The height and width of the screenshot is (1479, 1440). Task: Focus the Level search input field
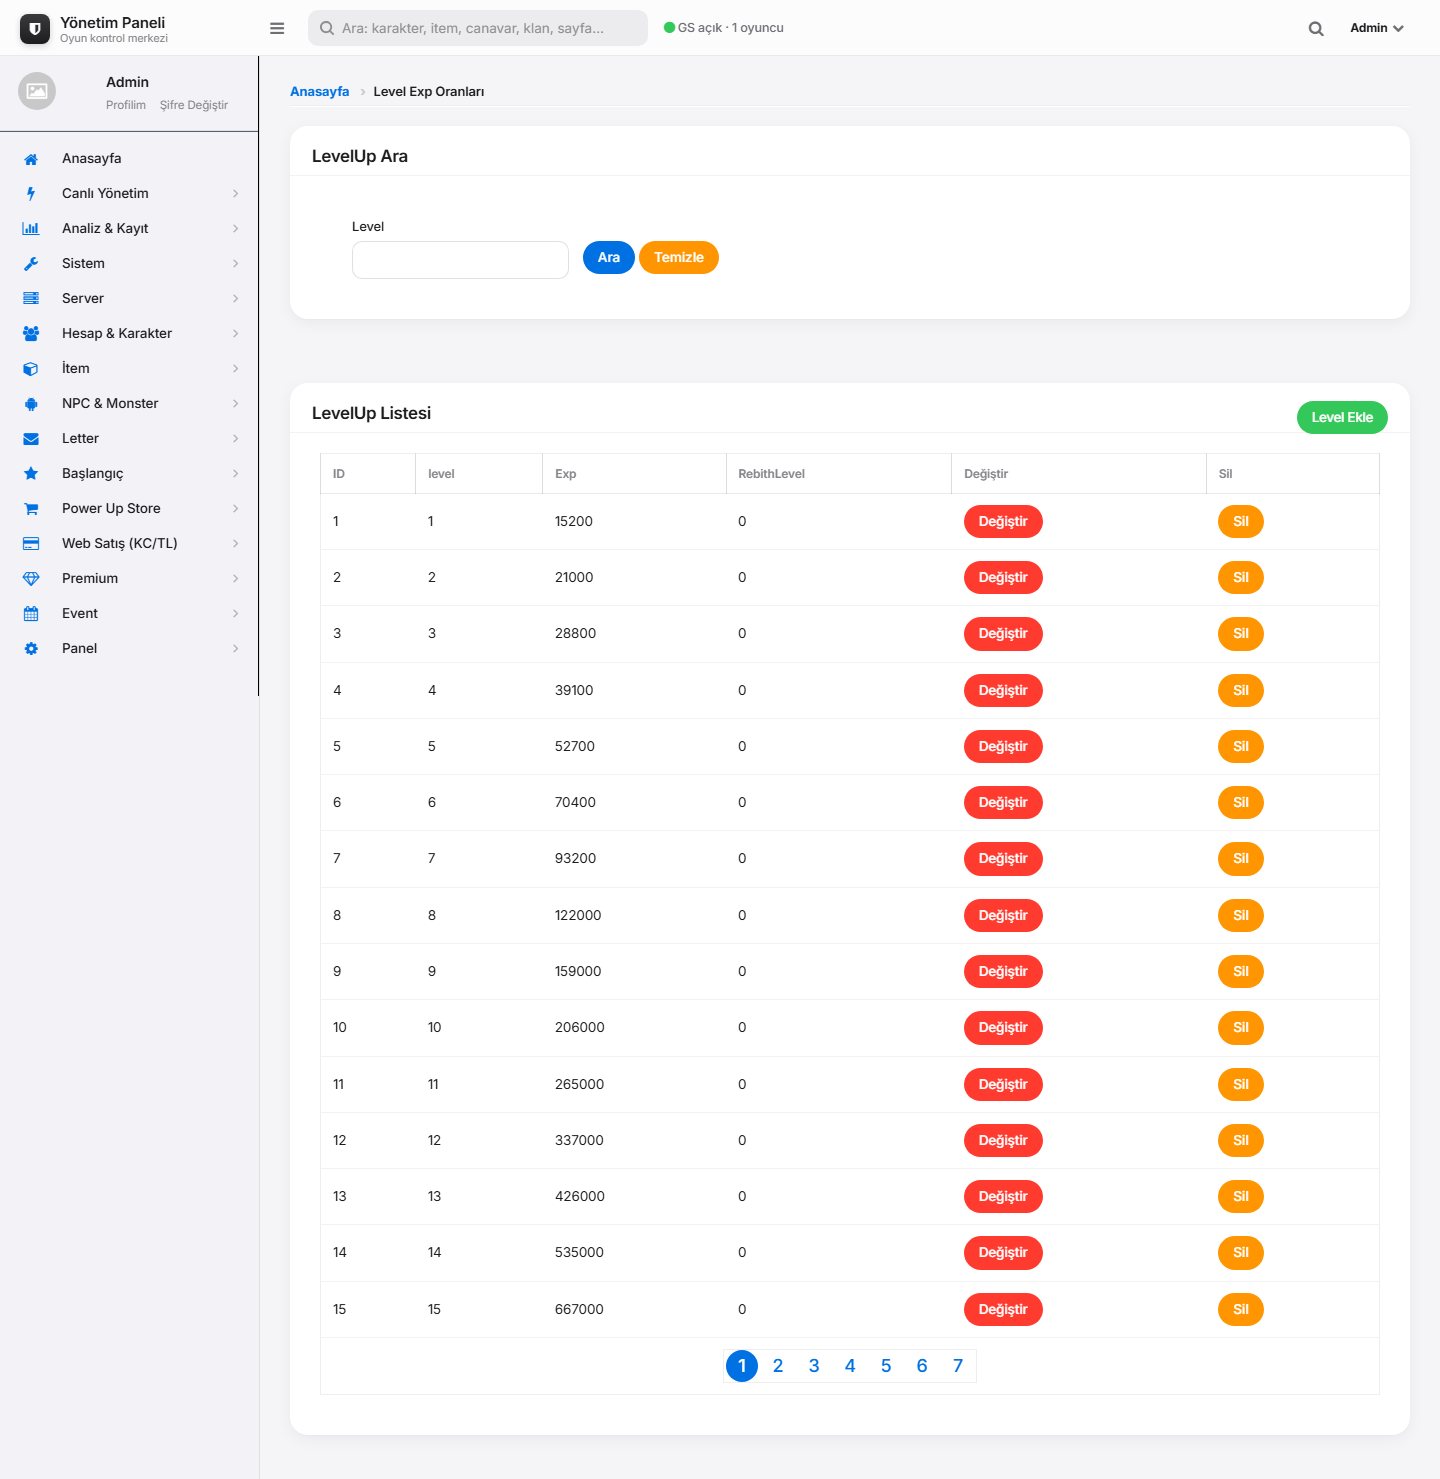(x=460, y=260)
